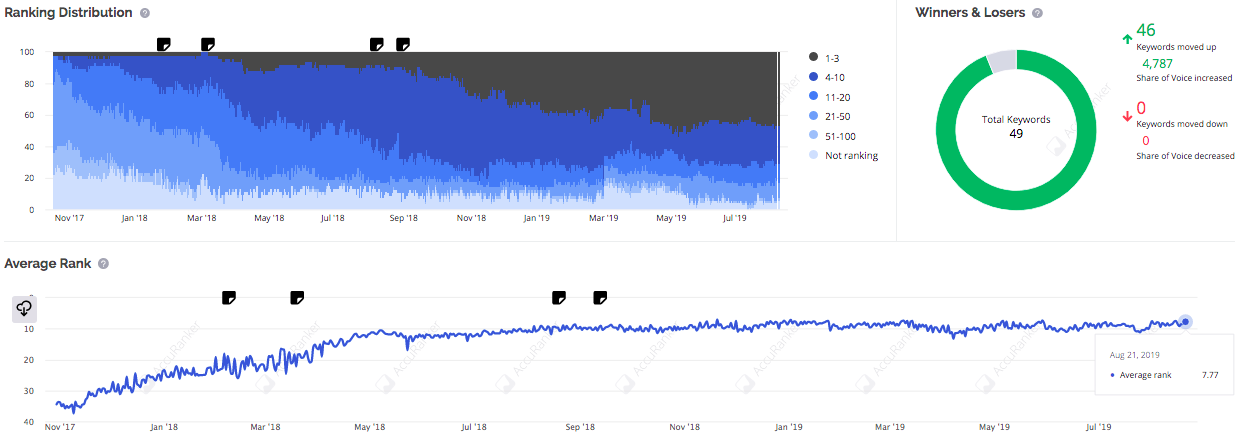Click the 4,787 Share of Voice value
The image size is (1243, 443).
click(1157, 63)
